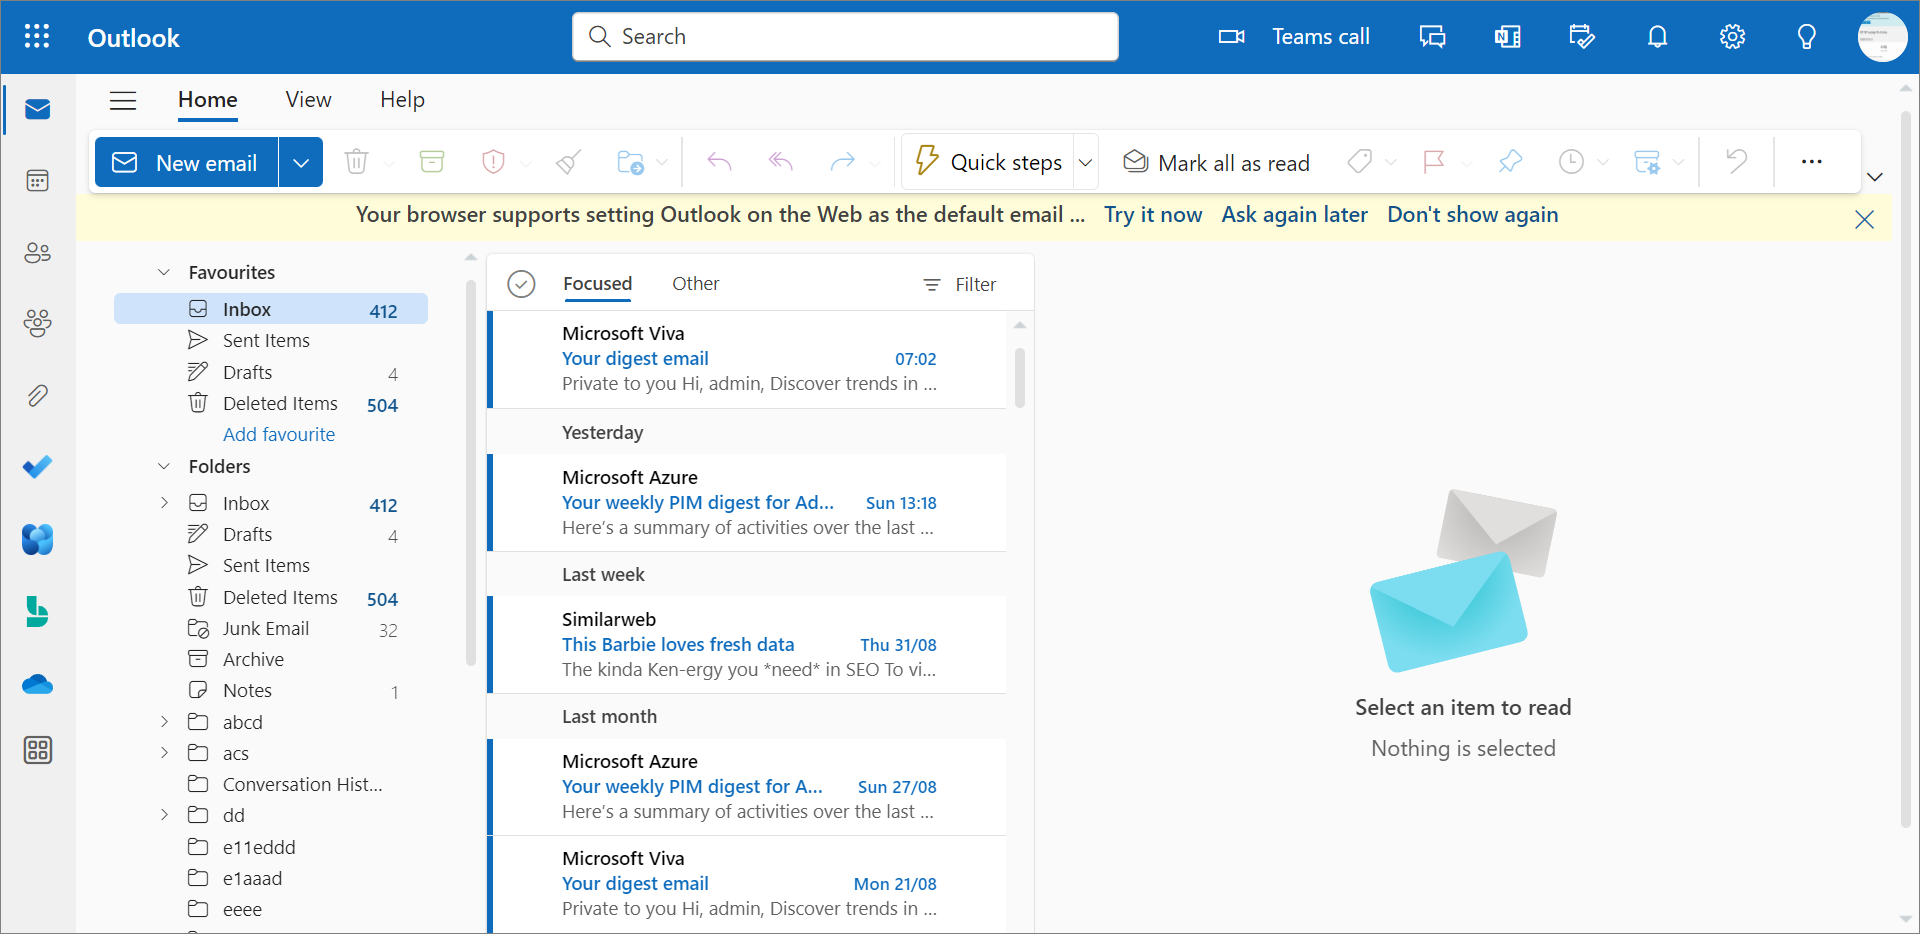Image resolution: width=1920 pixels, height=934 pixels.
Task: Open the Quick steps dropdown arrow
Action: [x=1085, y=162]
